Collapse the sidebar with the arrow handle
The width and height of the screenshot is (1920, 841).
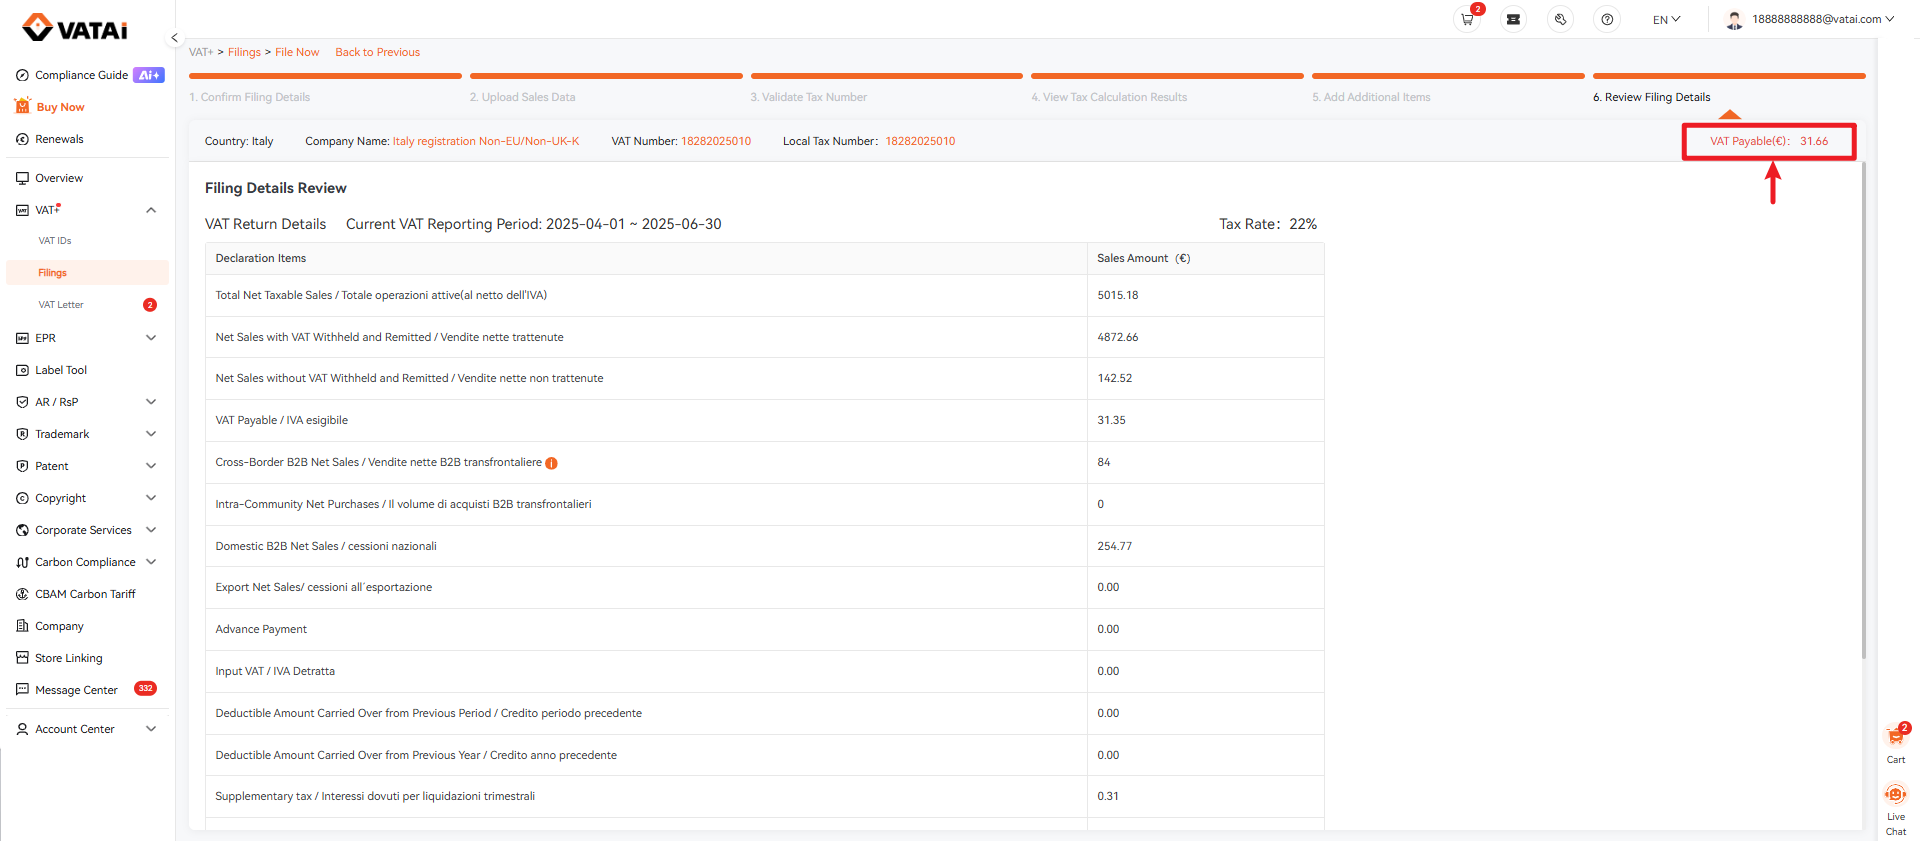click(174, 38)
